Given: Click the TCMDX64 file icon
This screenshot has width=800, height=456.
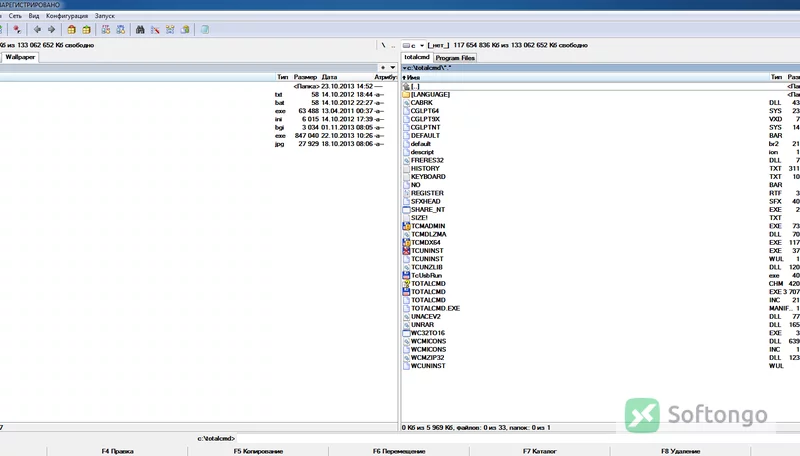Looking at the screenshot, I should 406,242.
